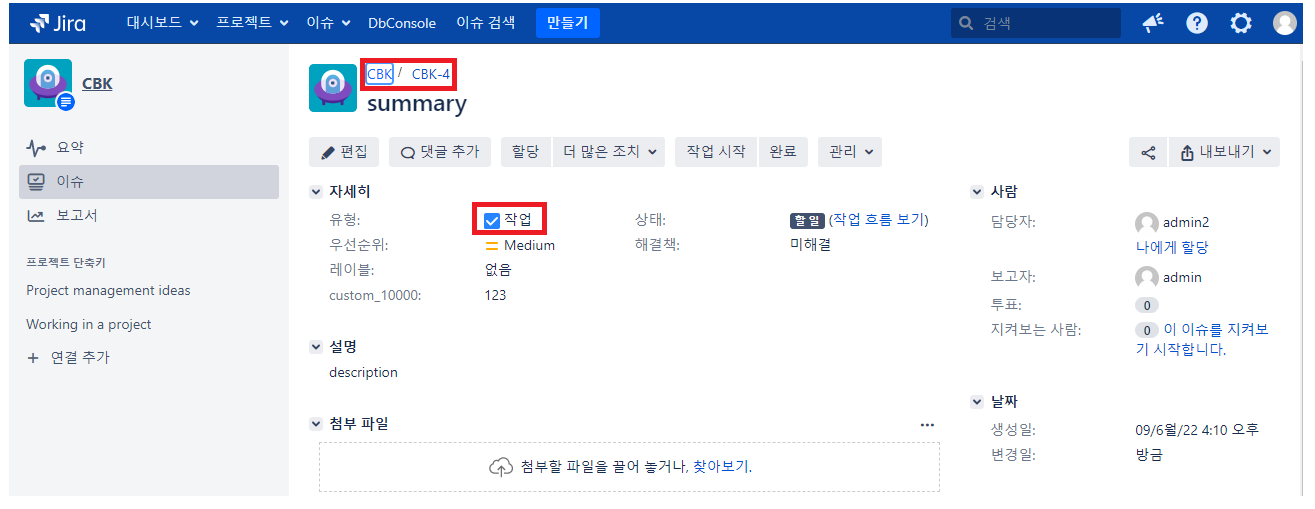1315x509 pixels.
Task: Collapse the 자세히 section
Action: (316, 192)
